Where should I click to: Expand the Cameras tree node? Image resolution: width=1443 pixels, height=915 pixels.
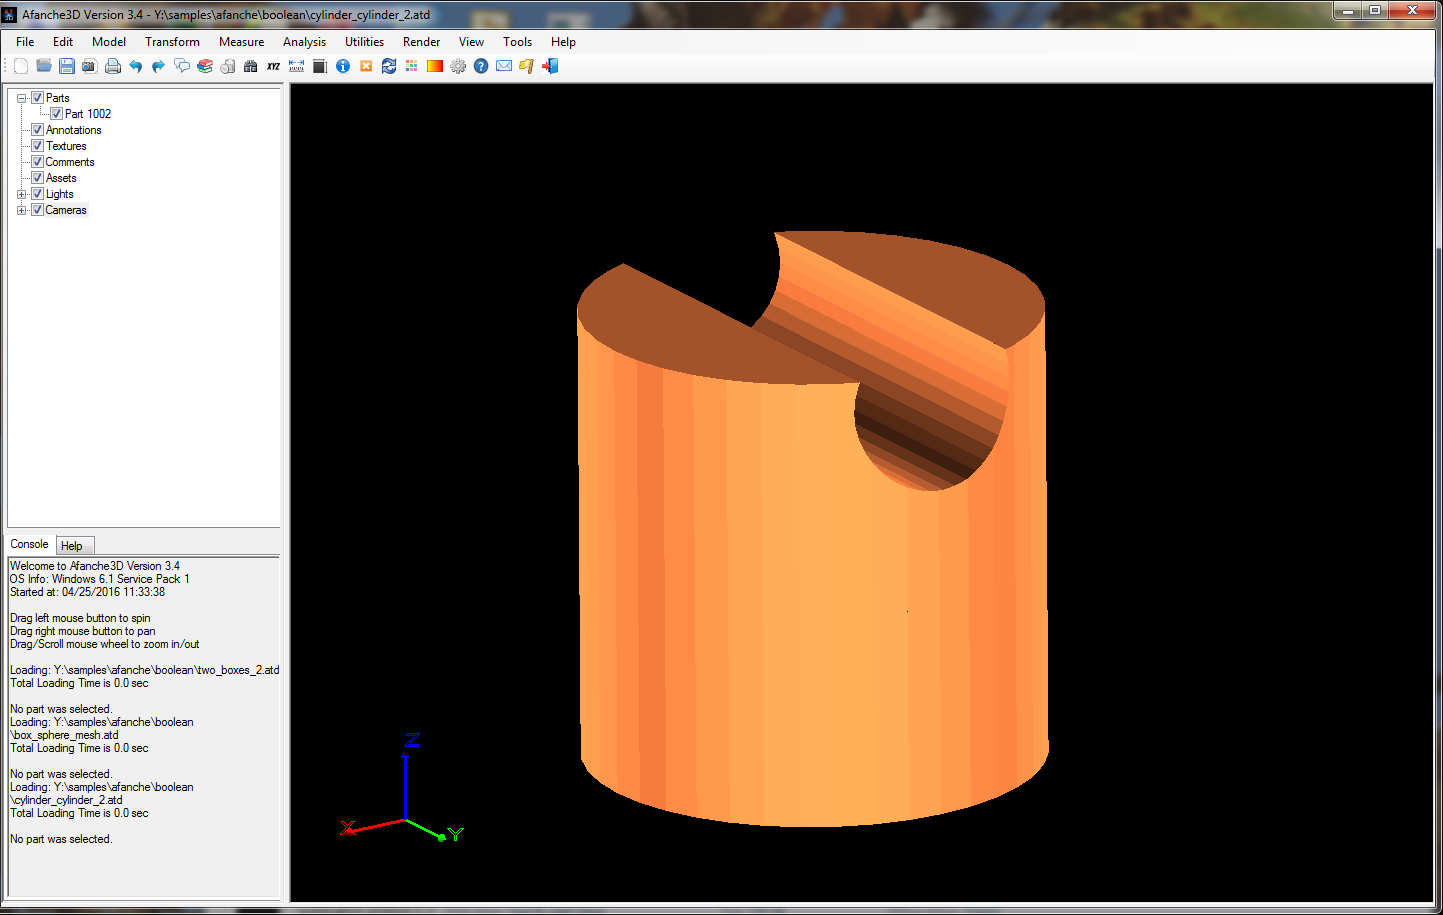tap(21, 210)
